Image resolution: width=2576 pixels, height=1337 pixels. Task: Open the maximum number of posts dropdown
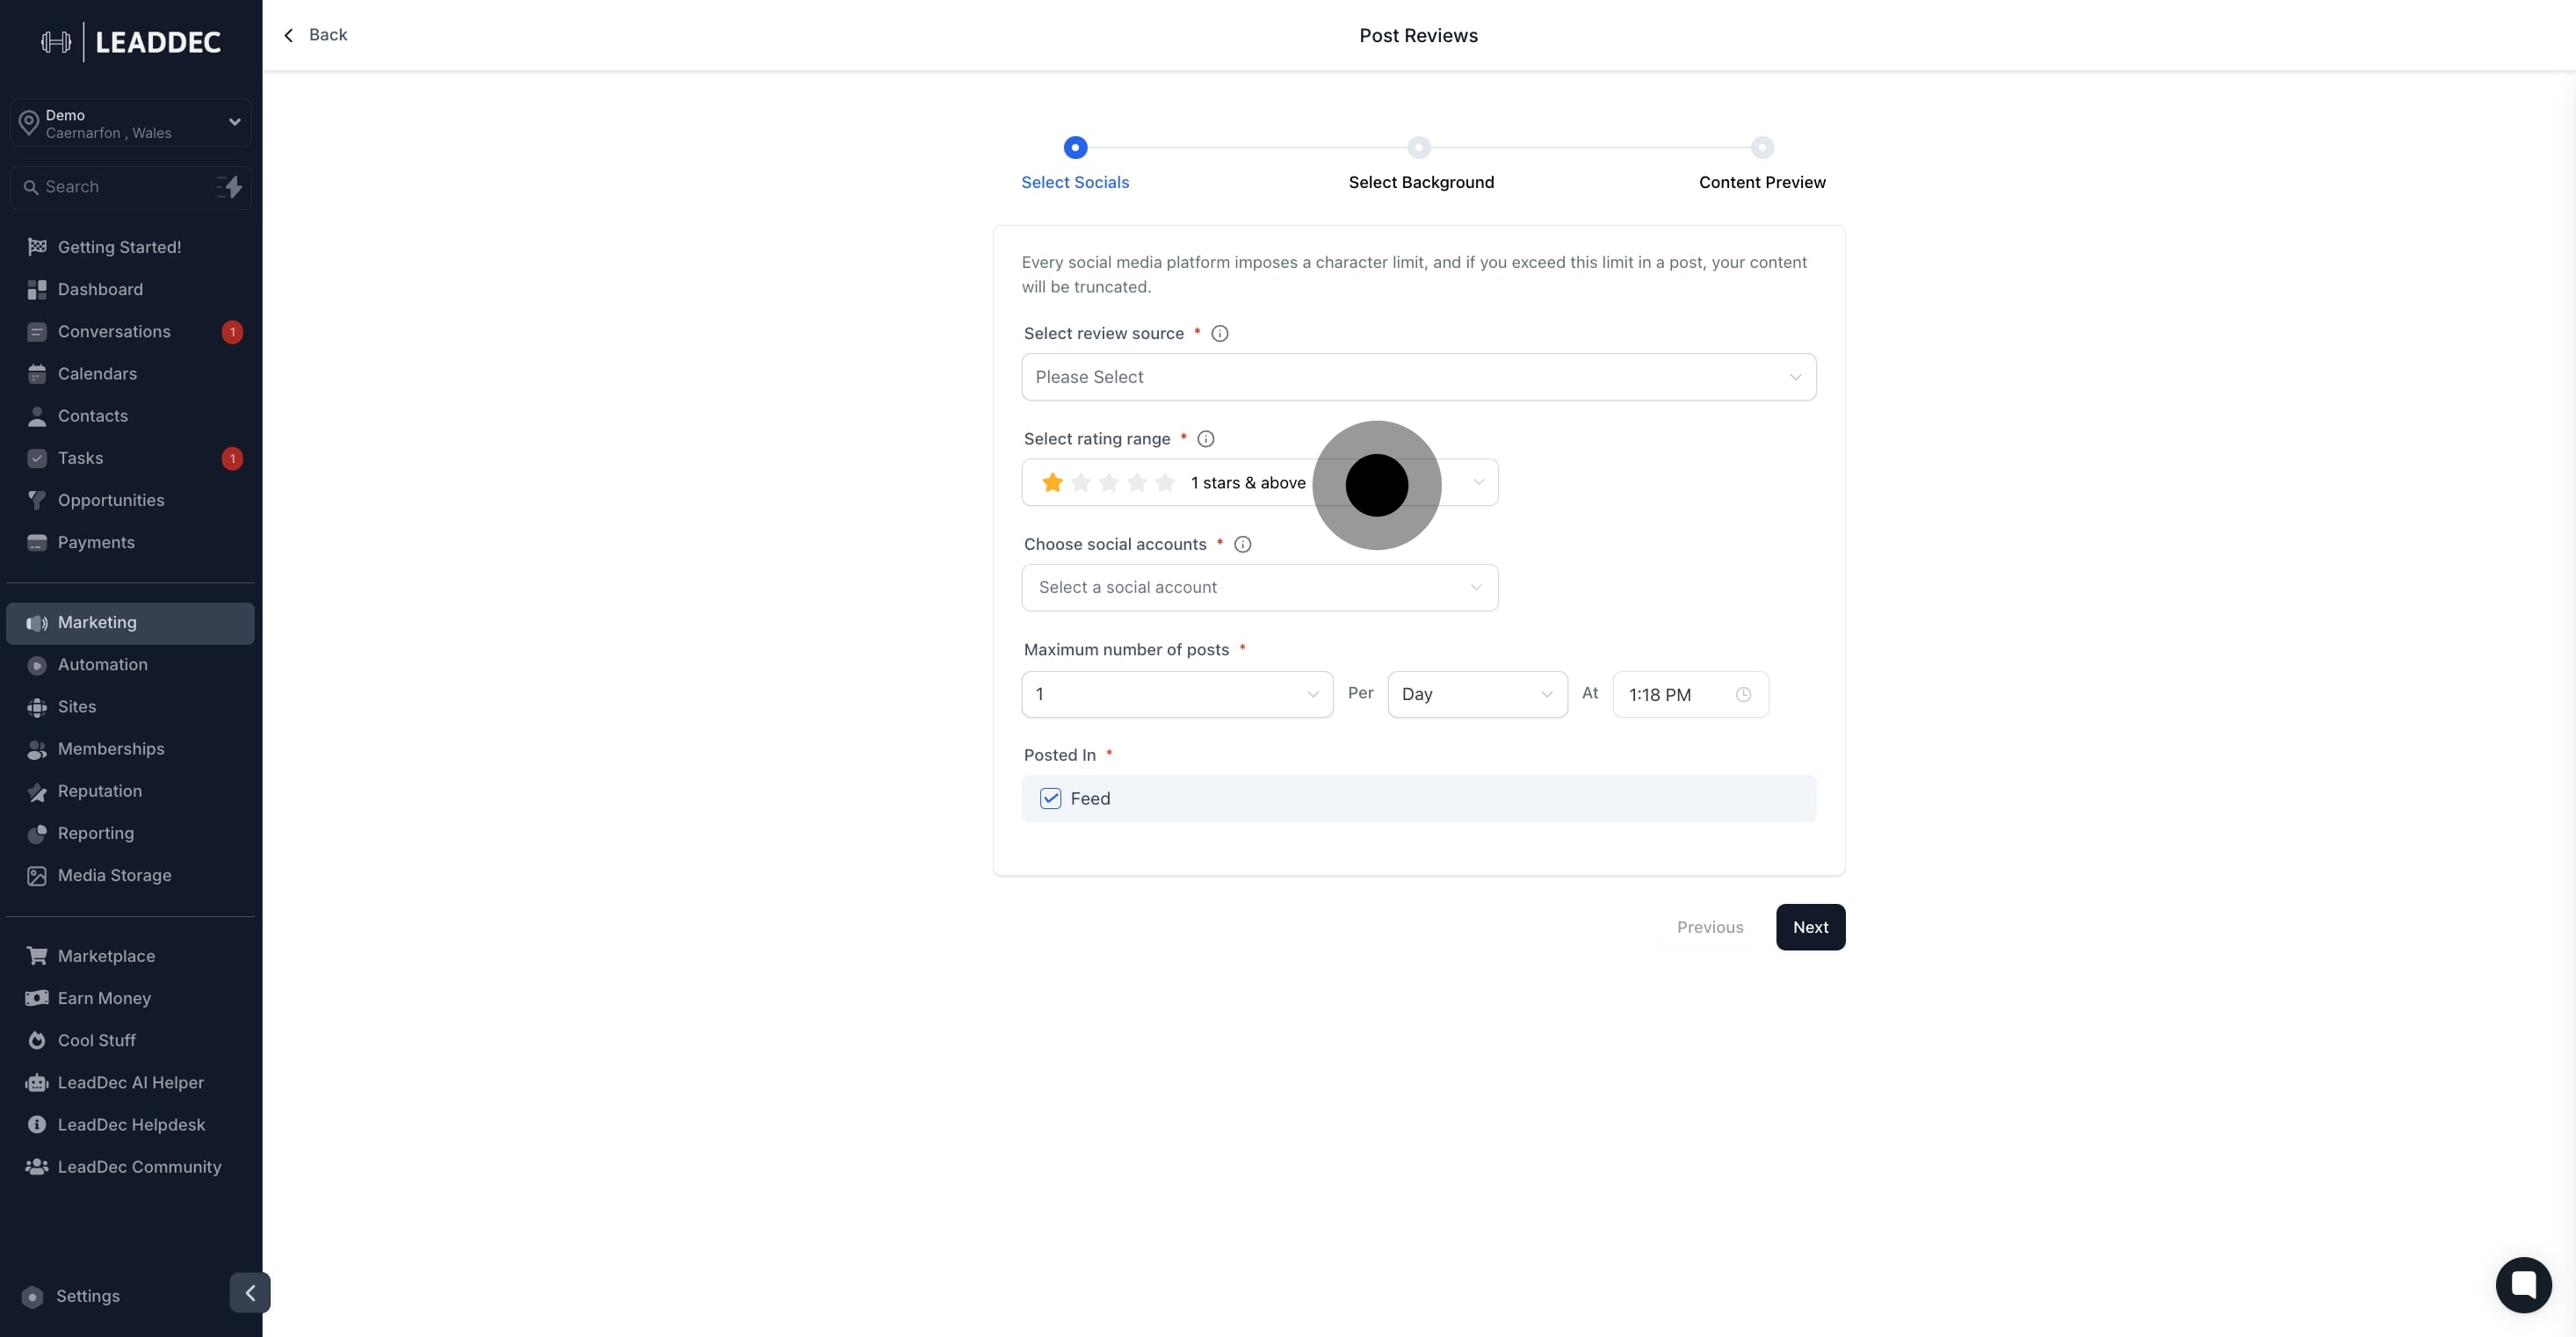(1177, 694)
